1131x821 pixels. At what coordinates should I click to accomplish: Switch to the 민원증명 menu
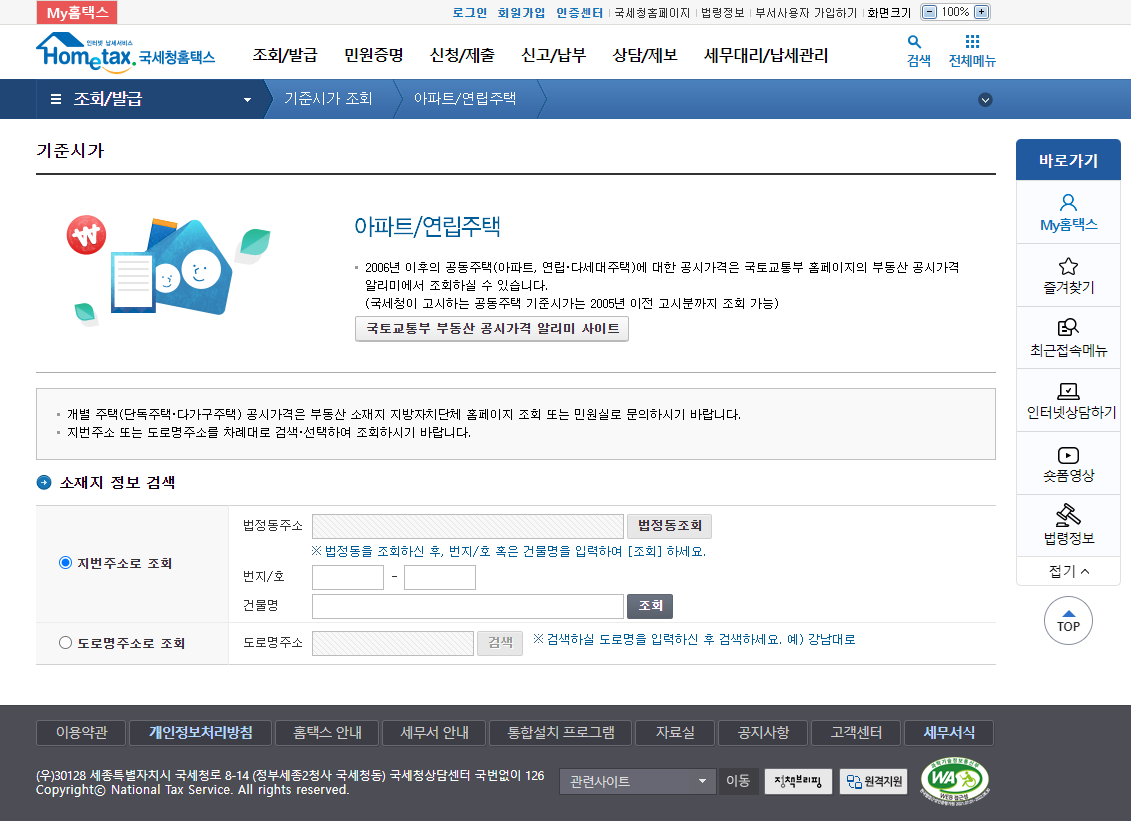tap(370, 56)
